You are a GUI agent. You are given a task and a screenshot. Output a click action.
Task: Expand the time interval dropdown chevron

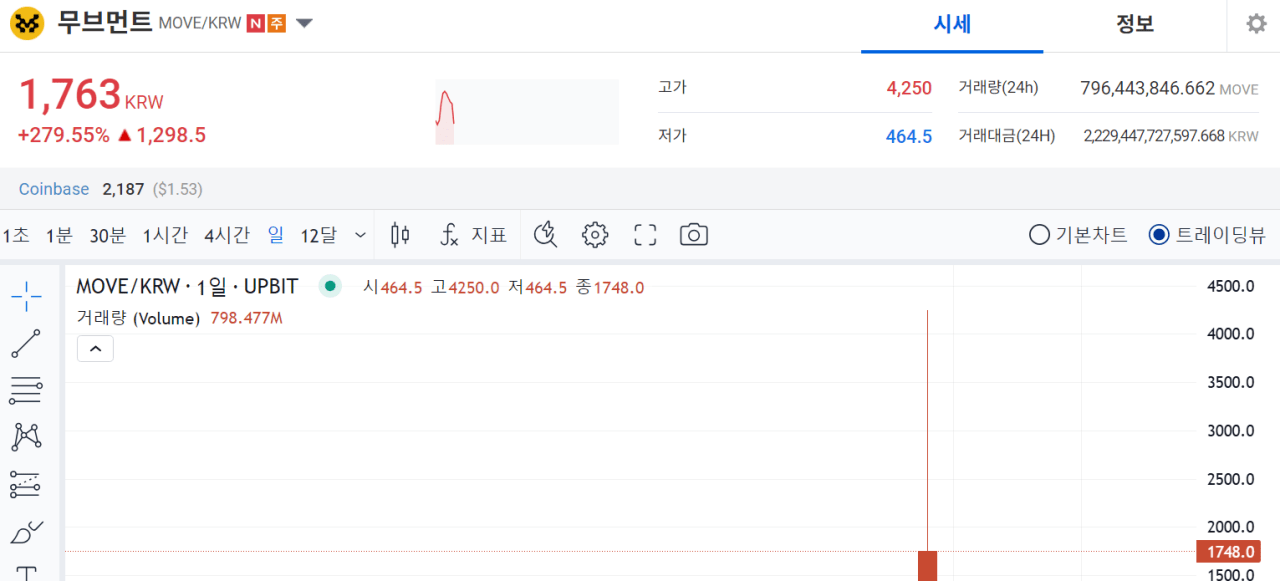[361, 235]
